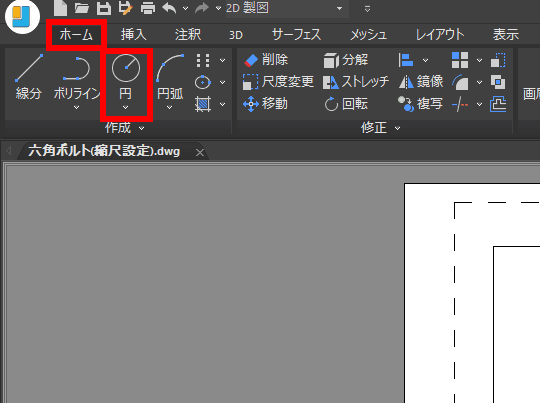The height and width of the screenshot is (403, 540).
Task: Open the レイアウト ribbon tab
Action: pos(440,34)
